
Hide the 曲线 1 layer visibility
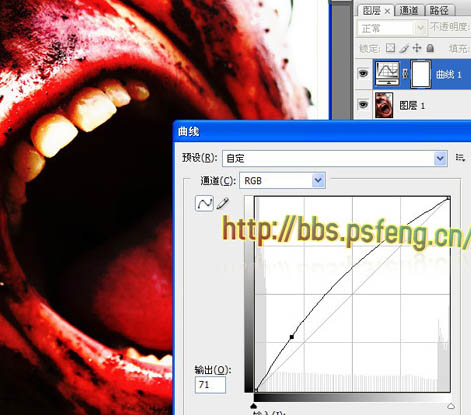[363, 73]
